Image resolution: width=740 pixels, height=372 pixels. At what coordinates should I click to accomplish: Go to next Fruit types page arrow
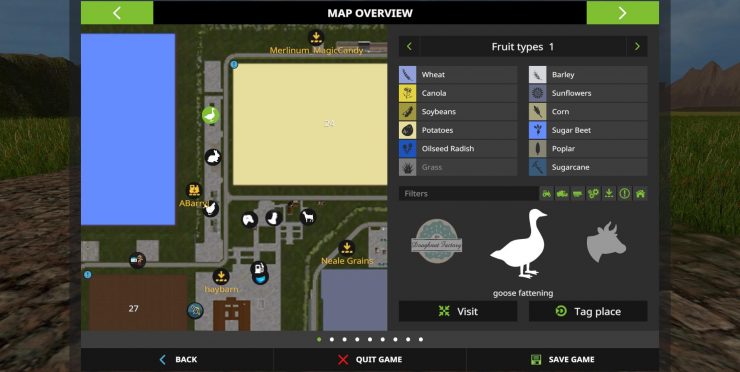(637, 47)
